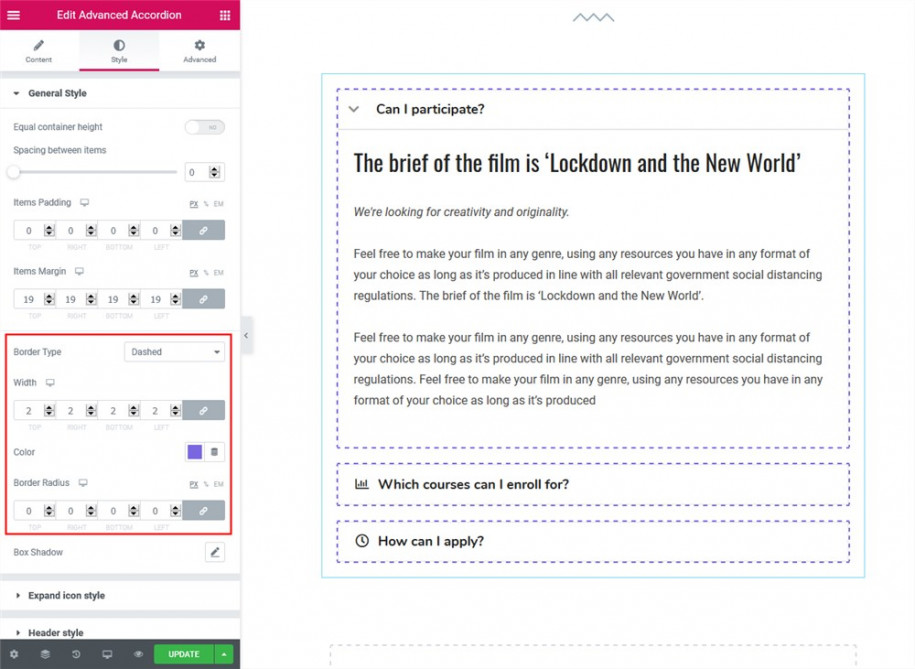This screenshot has width=915, height=669.
Task: Preview changes with the eye icon
Action: [x=137, y=654]
